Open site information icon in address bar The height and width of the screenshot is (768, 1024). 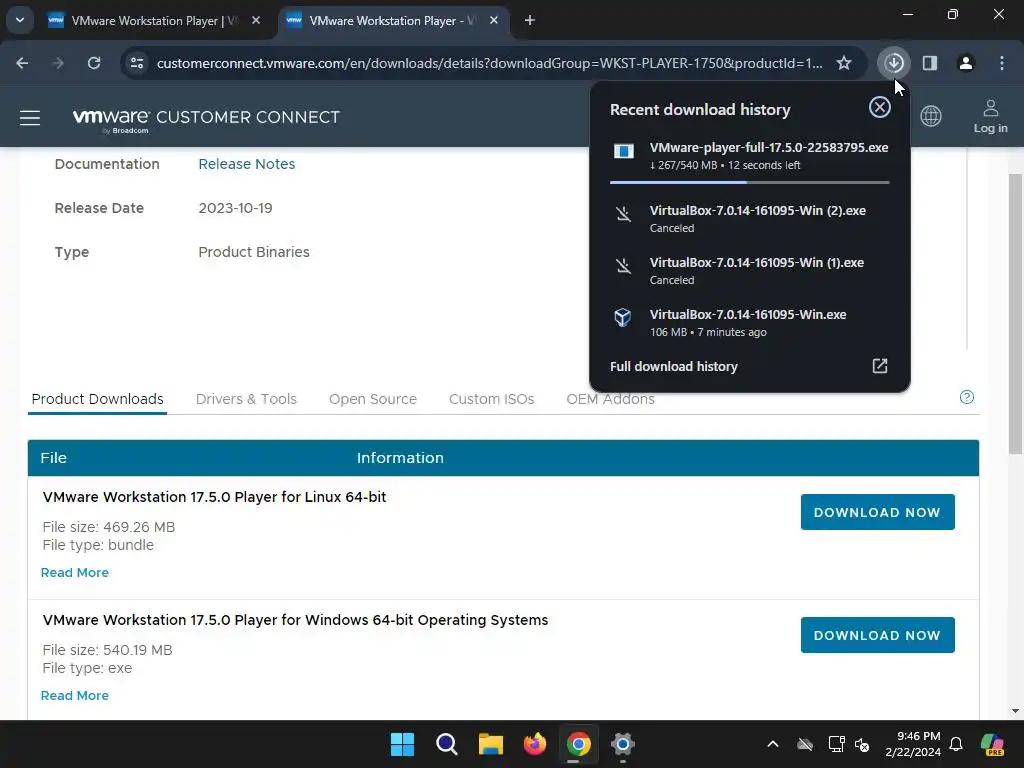(x=137, y=63)
